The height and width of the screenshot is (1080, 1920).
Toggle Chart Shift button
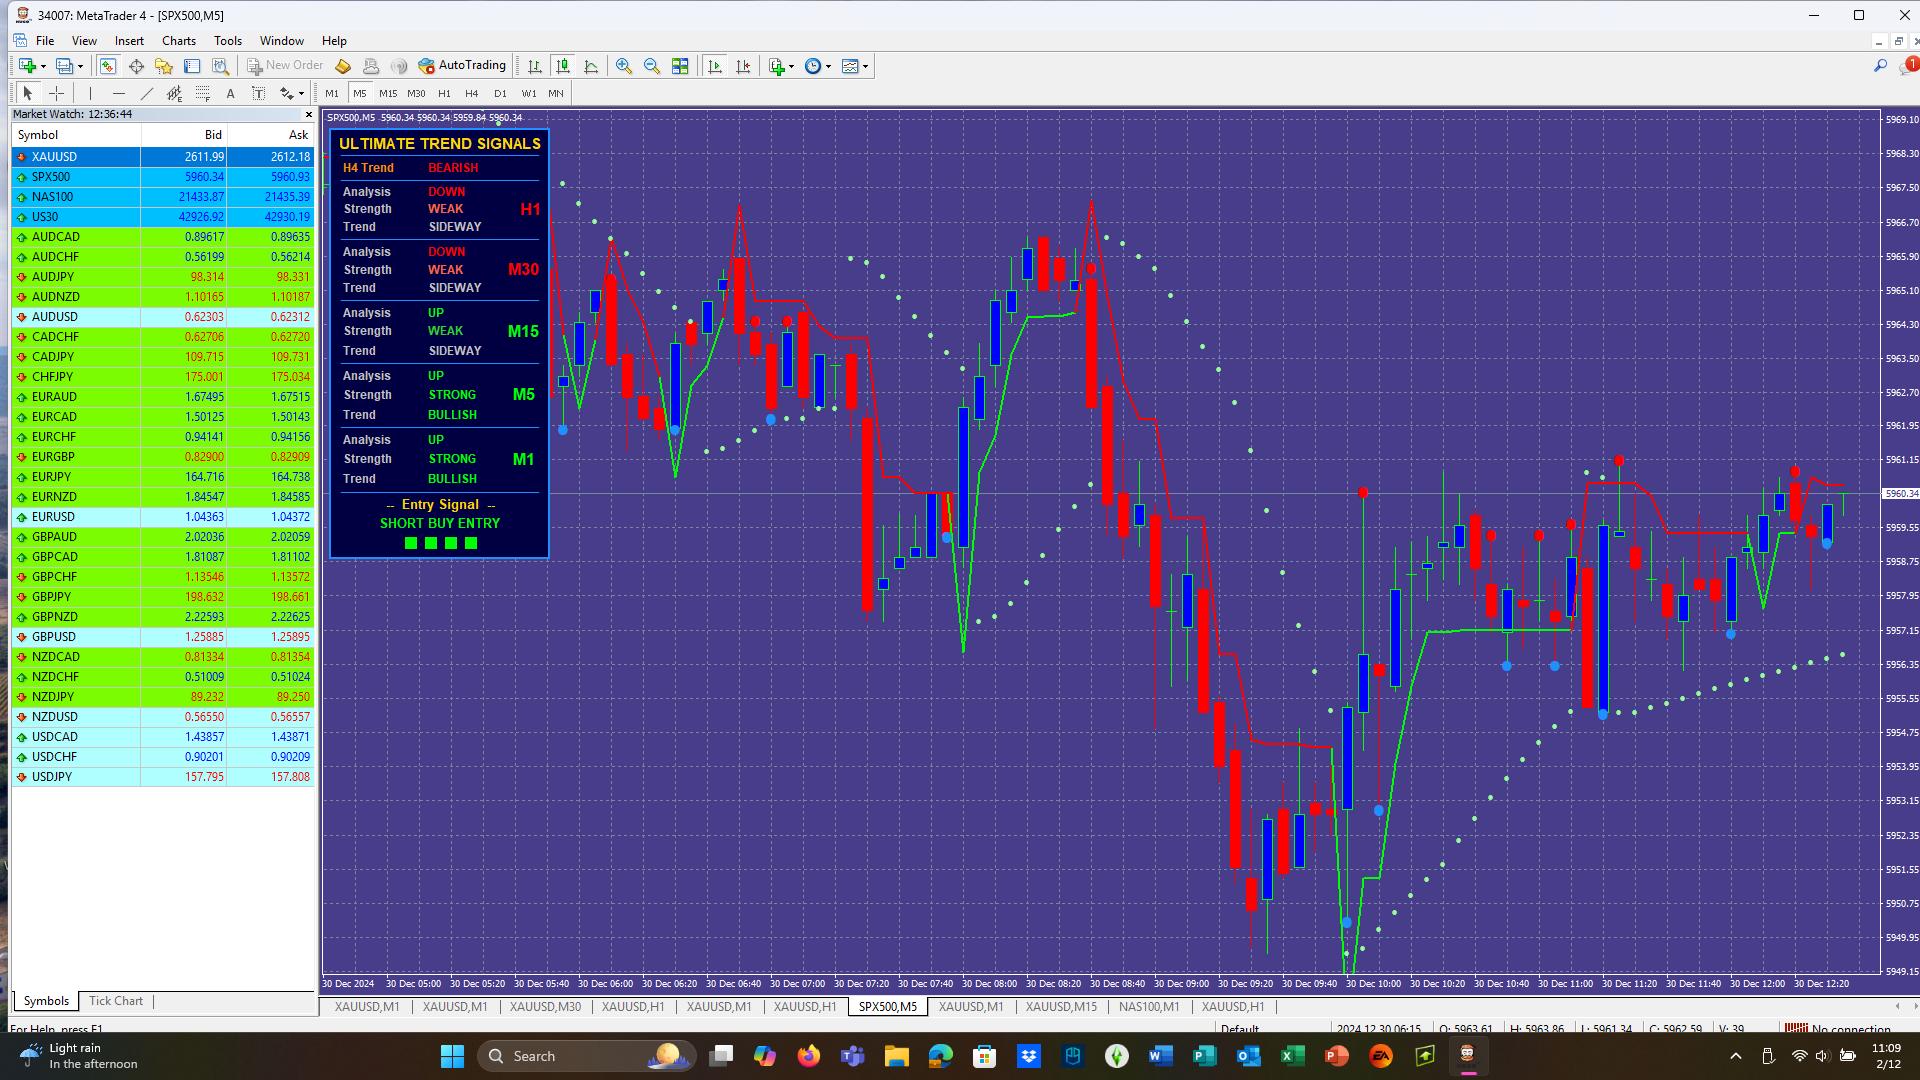pos(743,66)
